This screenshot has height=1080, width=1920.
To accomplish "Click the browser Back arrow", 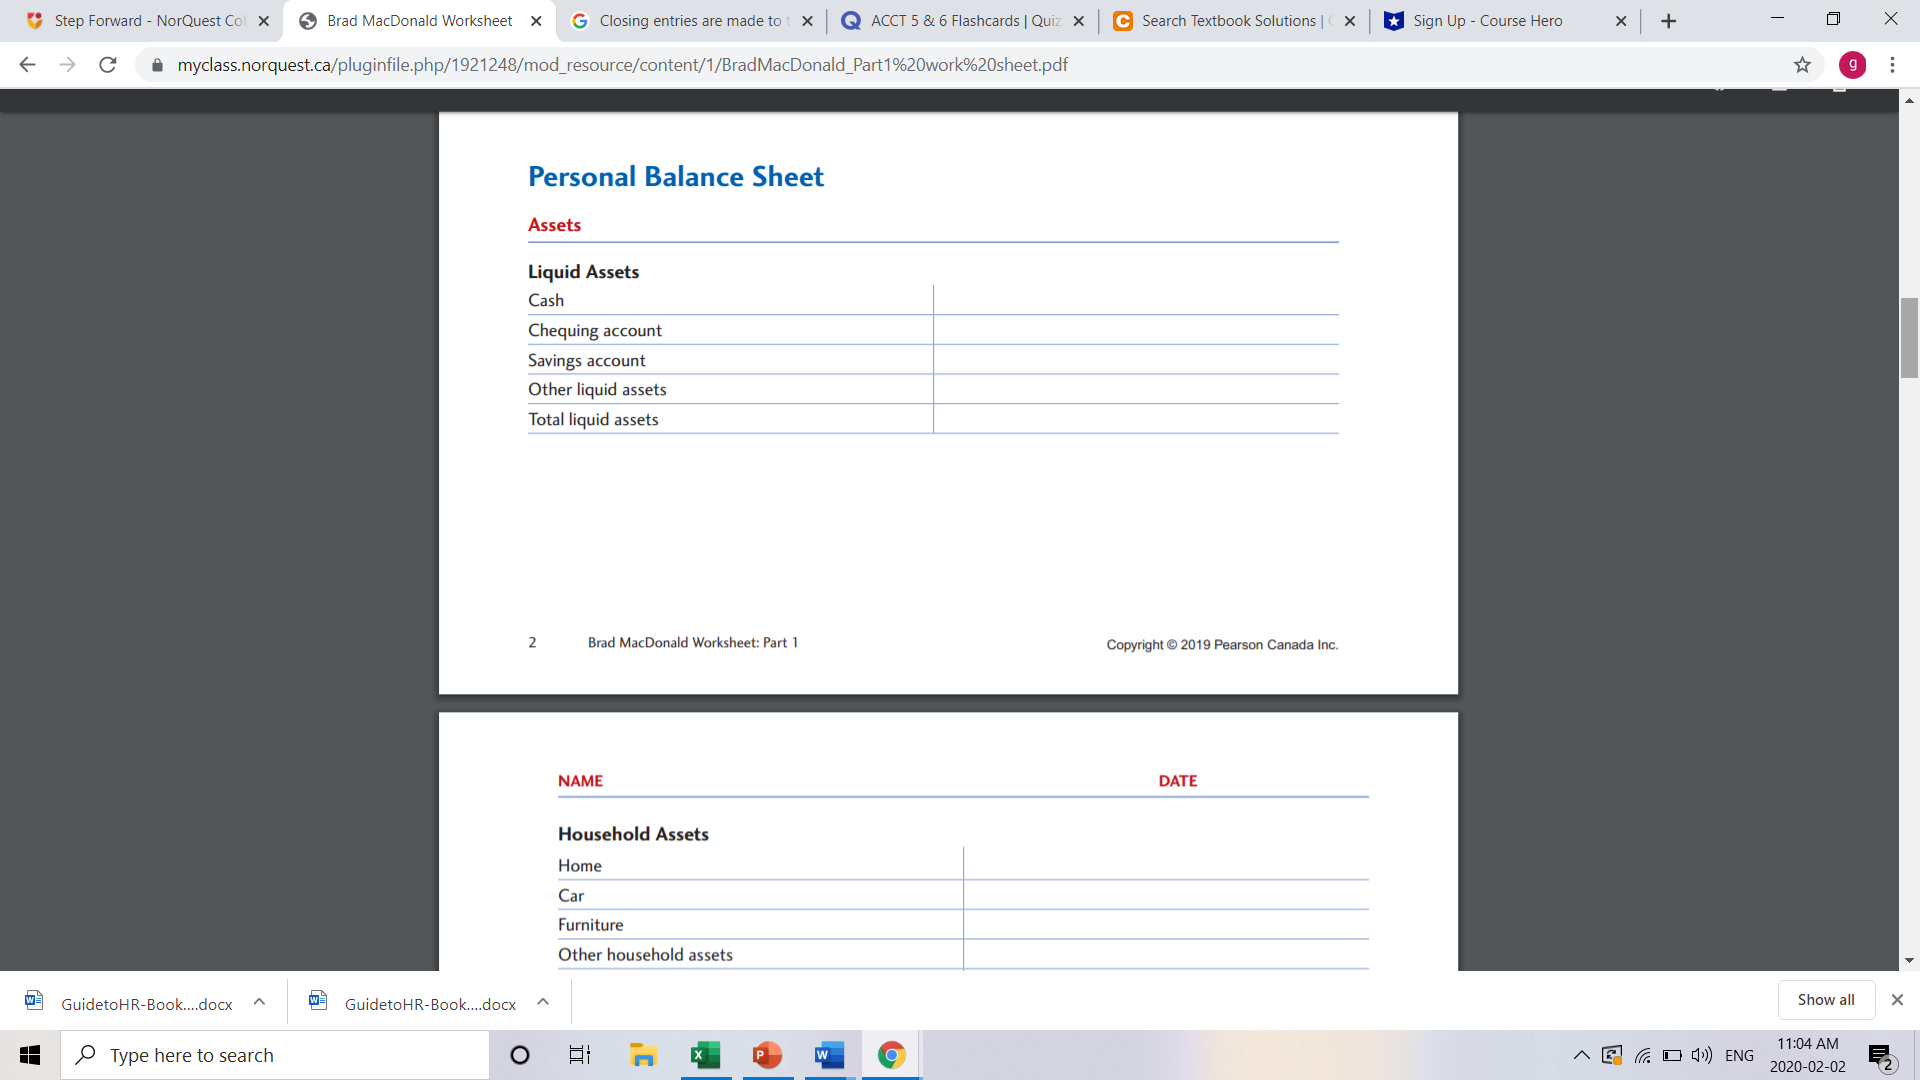I will coord(27,65).
